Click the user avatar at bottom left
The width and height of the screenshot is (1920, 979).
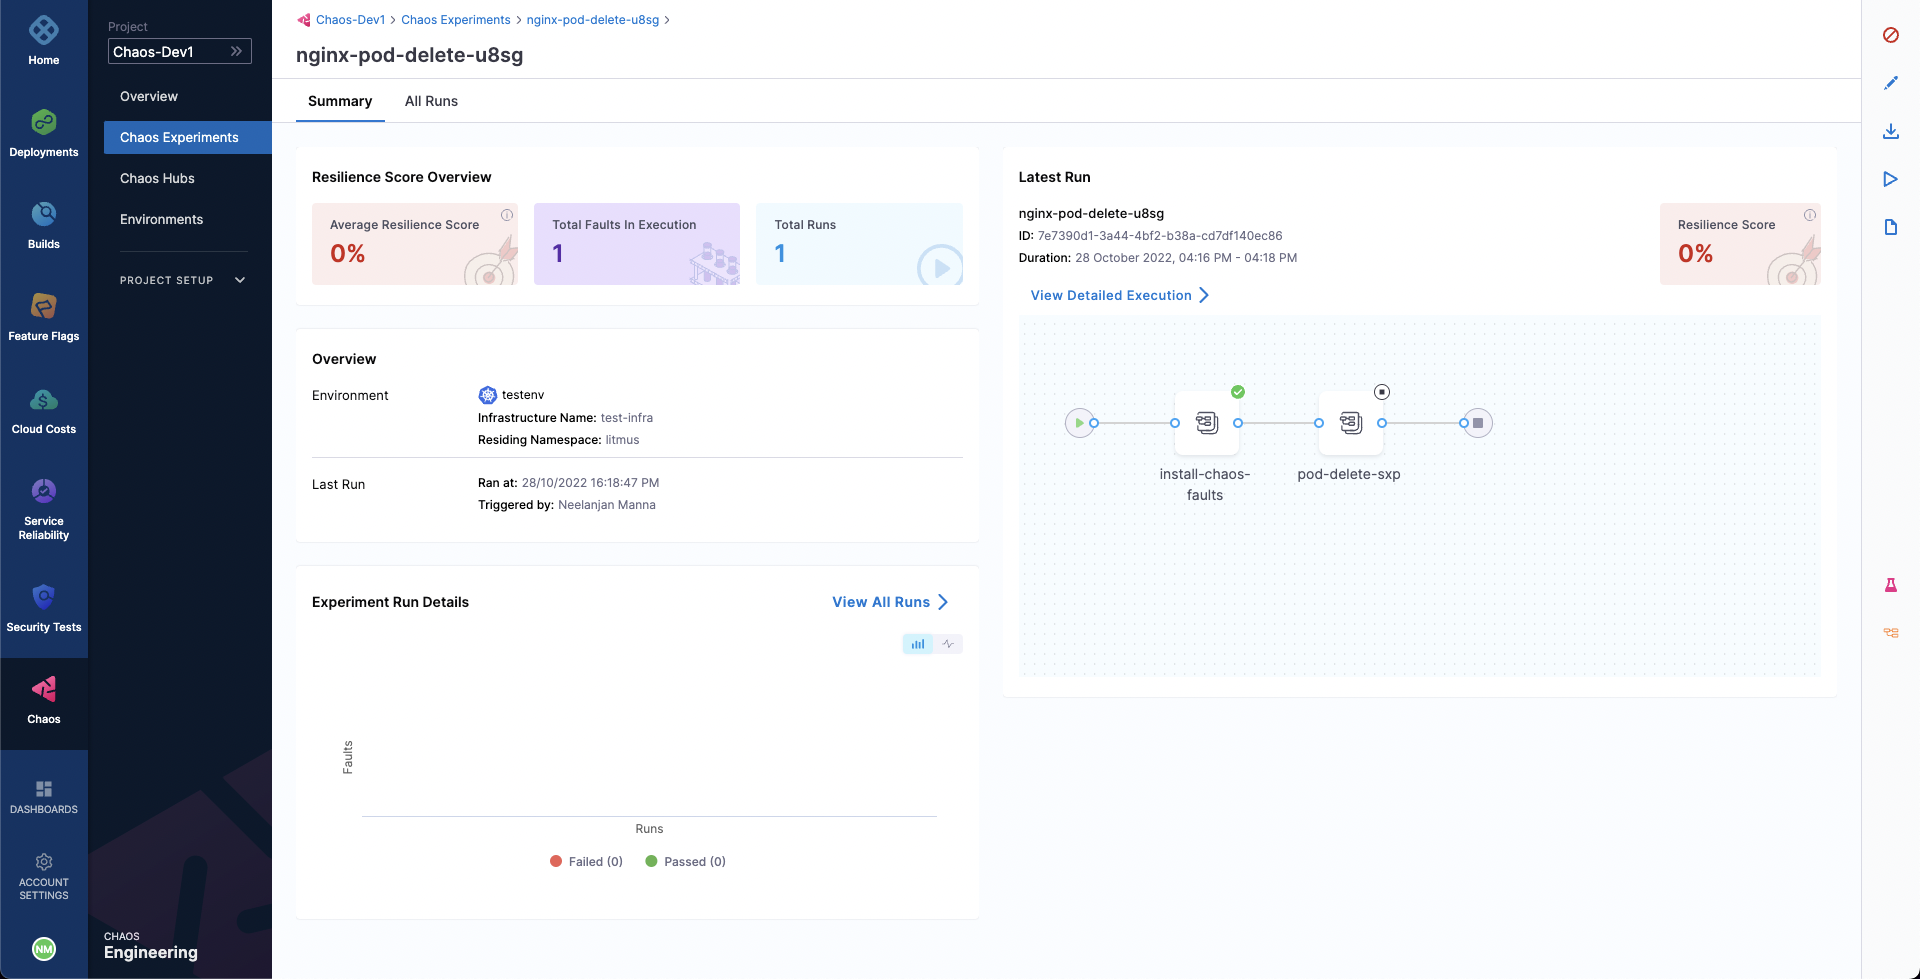pyautogui.click(x=43, y=948)
